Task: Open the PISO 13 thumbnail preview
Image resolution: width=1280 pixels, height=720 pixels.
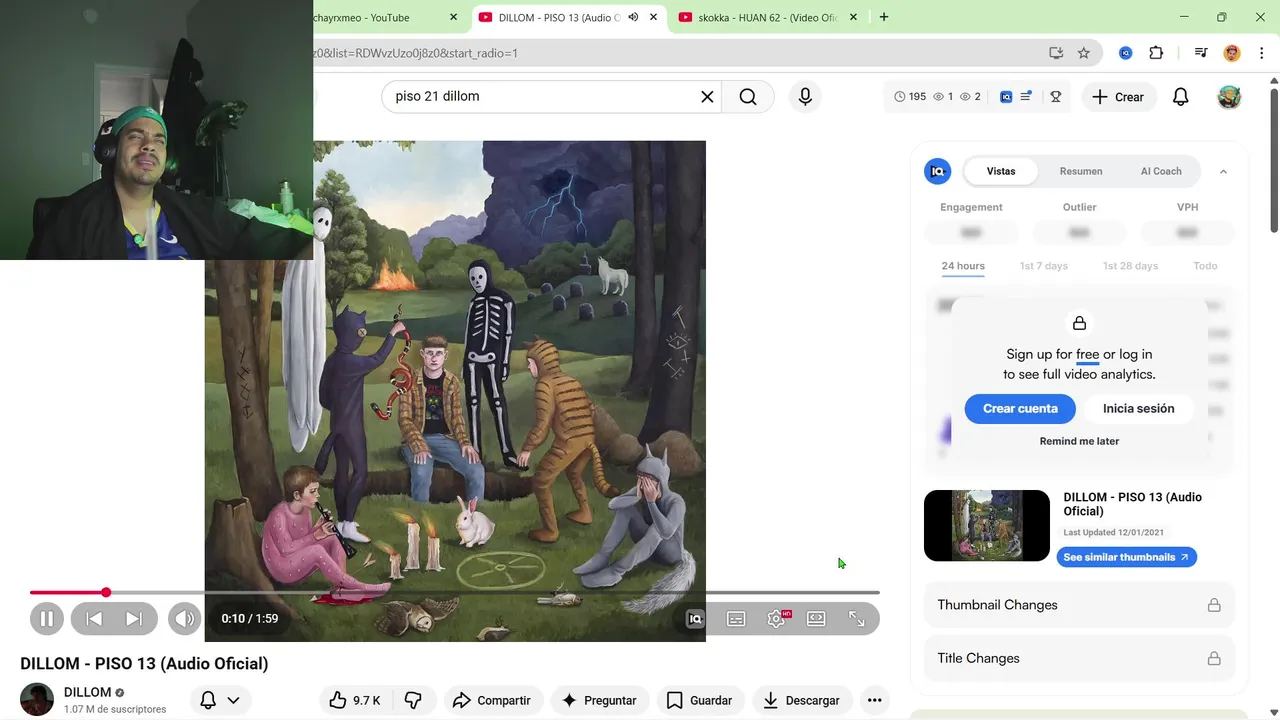Action: coord(987,525)
